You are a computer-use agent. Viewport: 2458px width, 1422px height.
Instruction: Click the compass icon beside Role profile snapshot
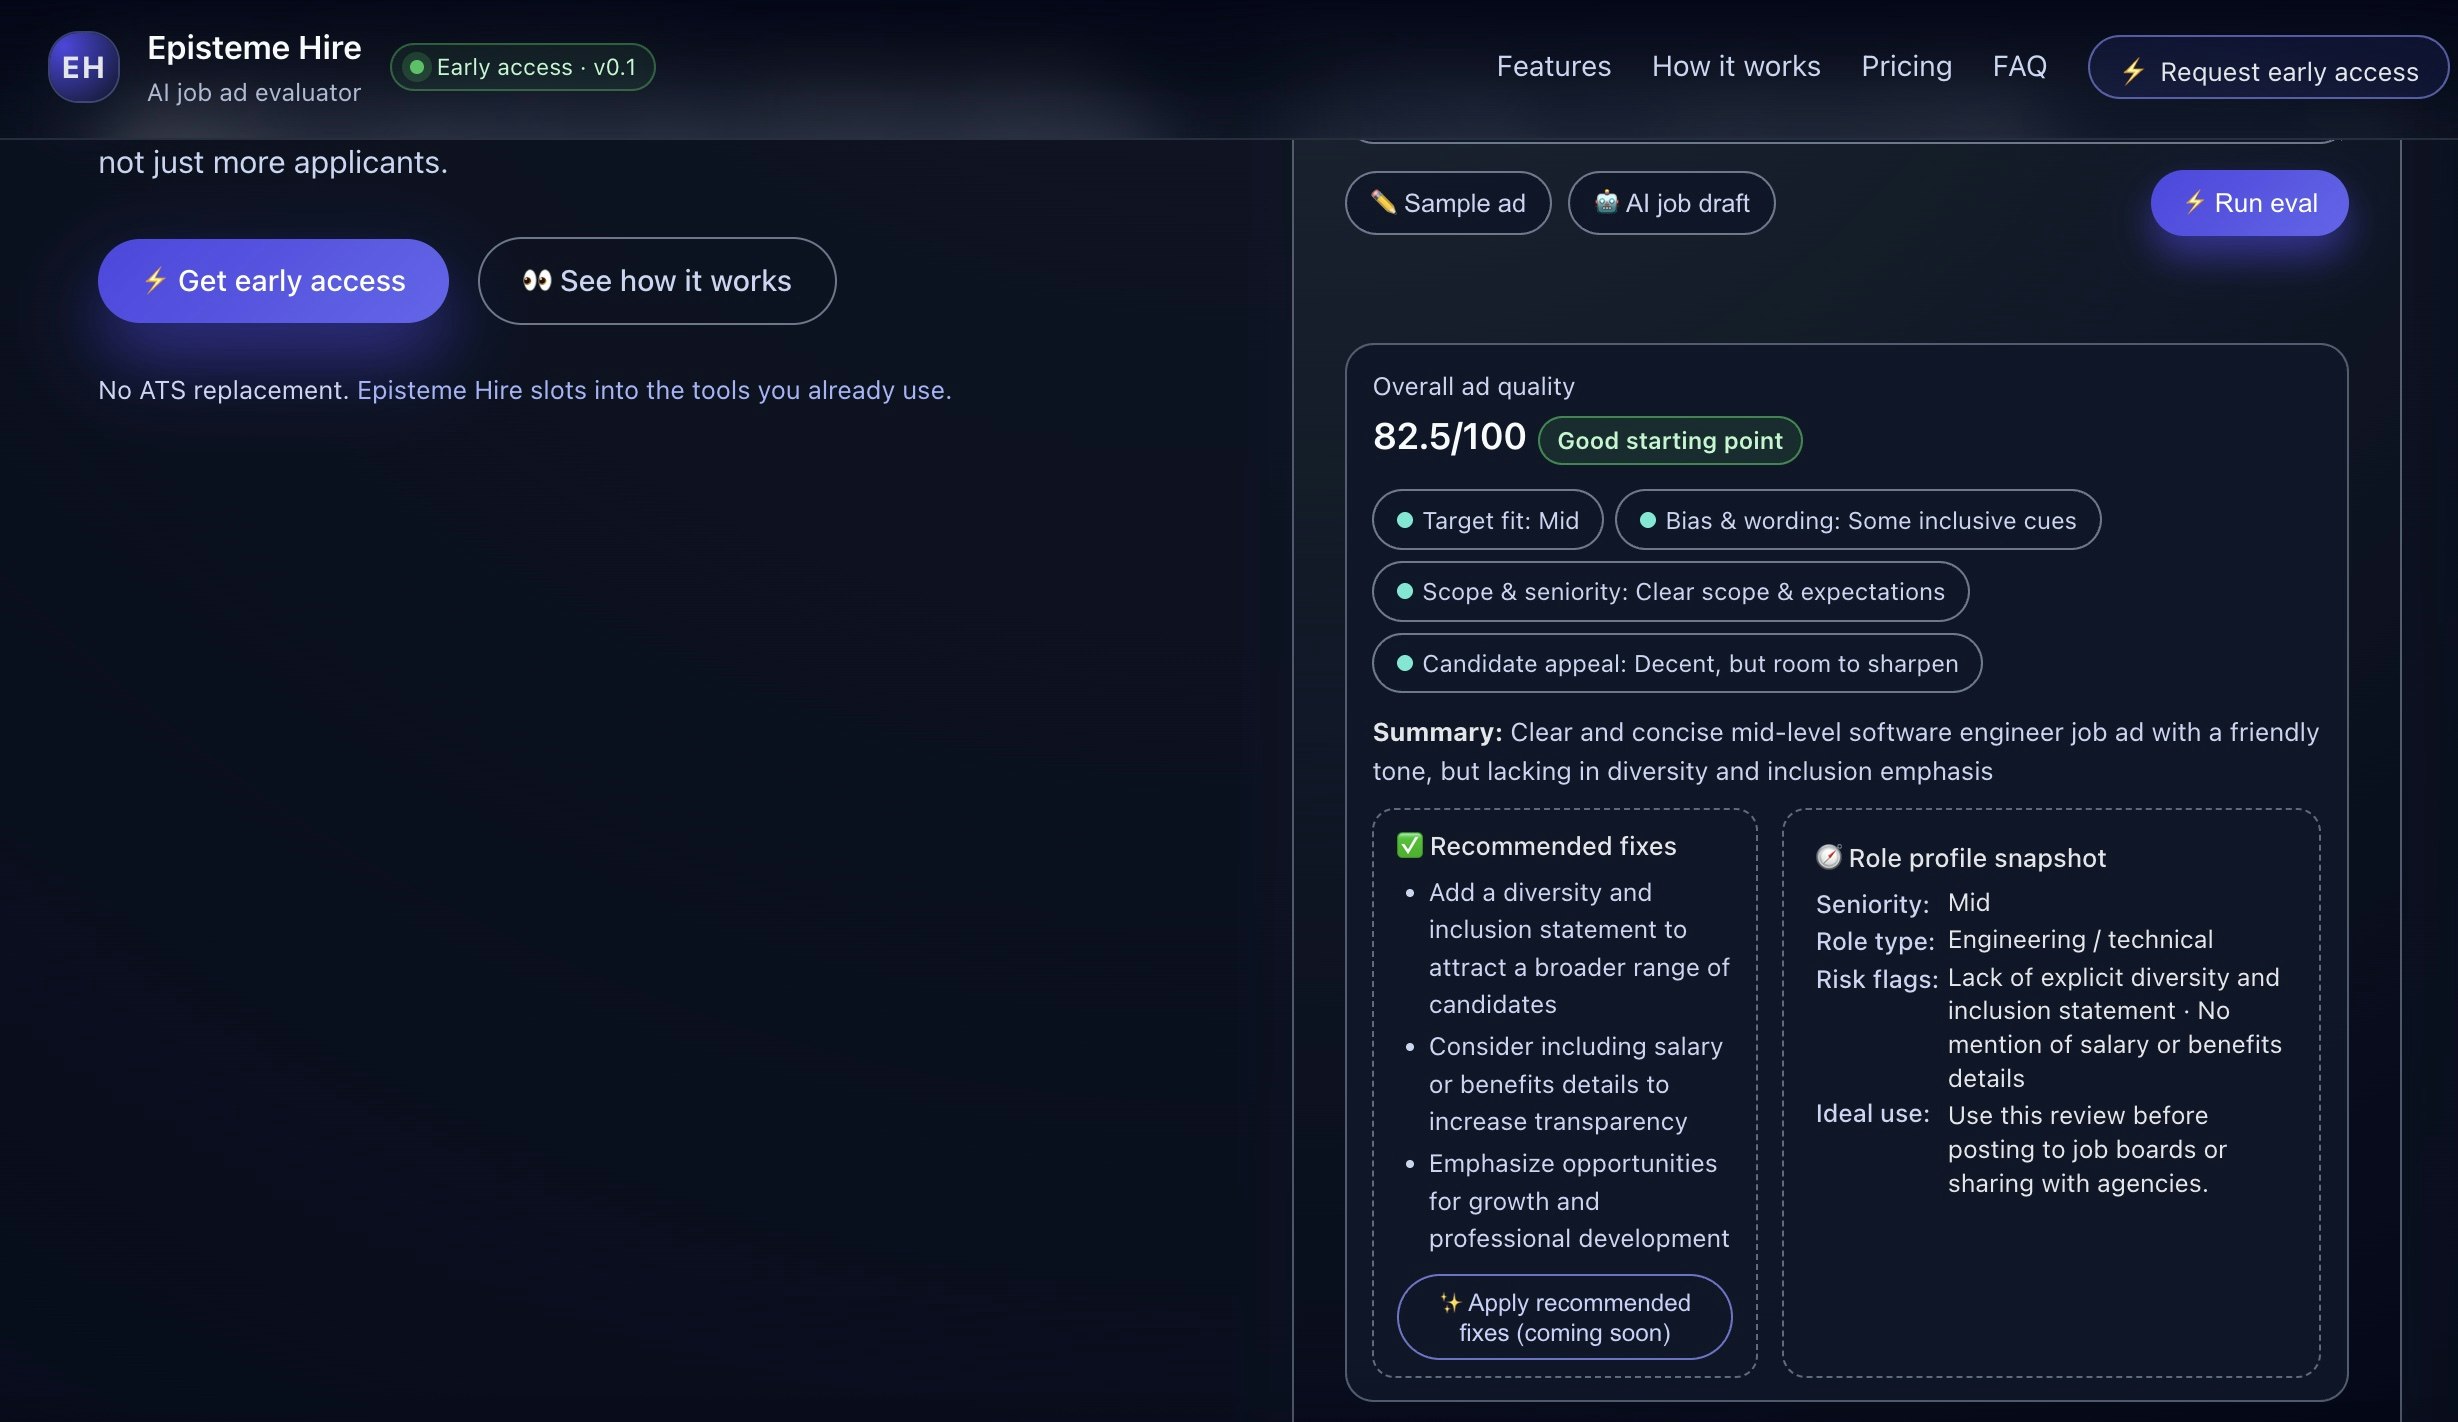coord(1827,858)
